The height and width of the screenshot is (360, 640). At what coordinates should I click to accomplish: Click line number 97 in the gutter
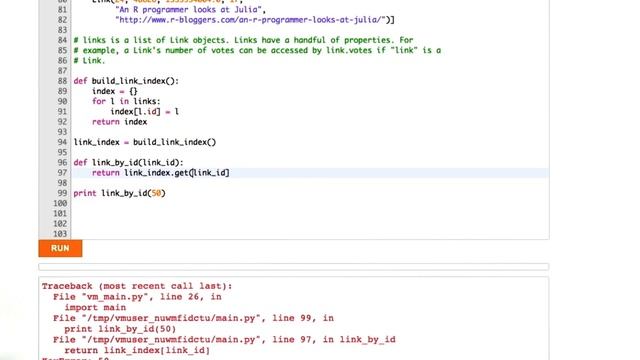(62, 173)
